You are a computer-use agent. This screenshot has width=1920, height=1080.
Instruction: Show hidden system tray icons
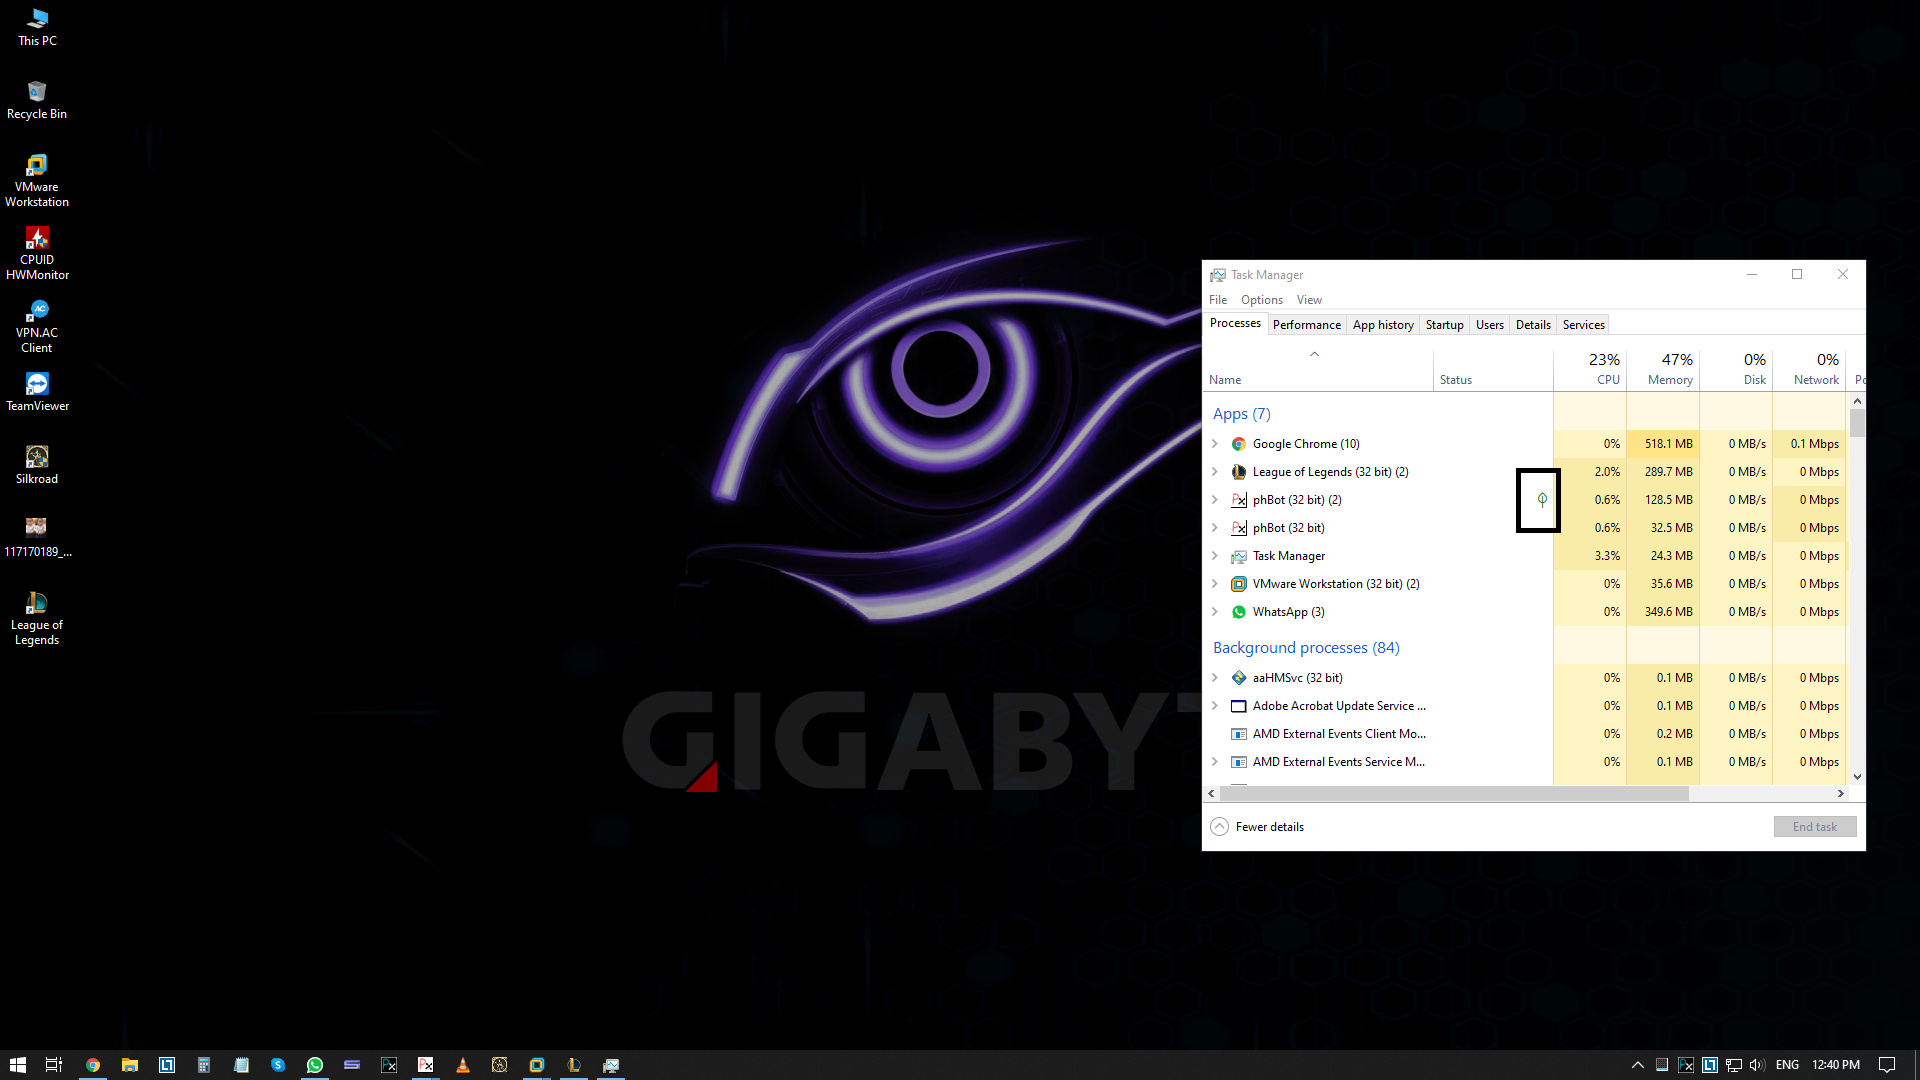(1637, 1065)
